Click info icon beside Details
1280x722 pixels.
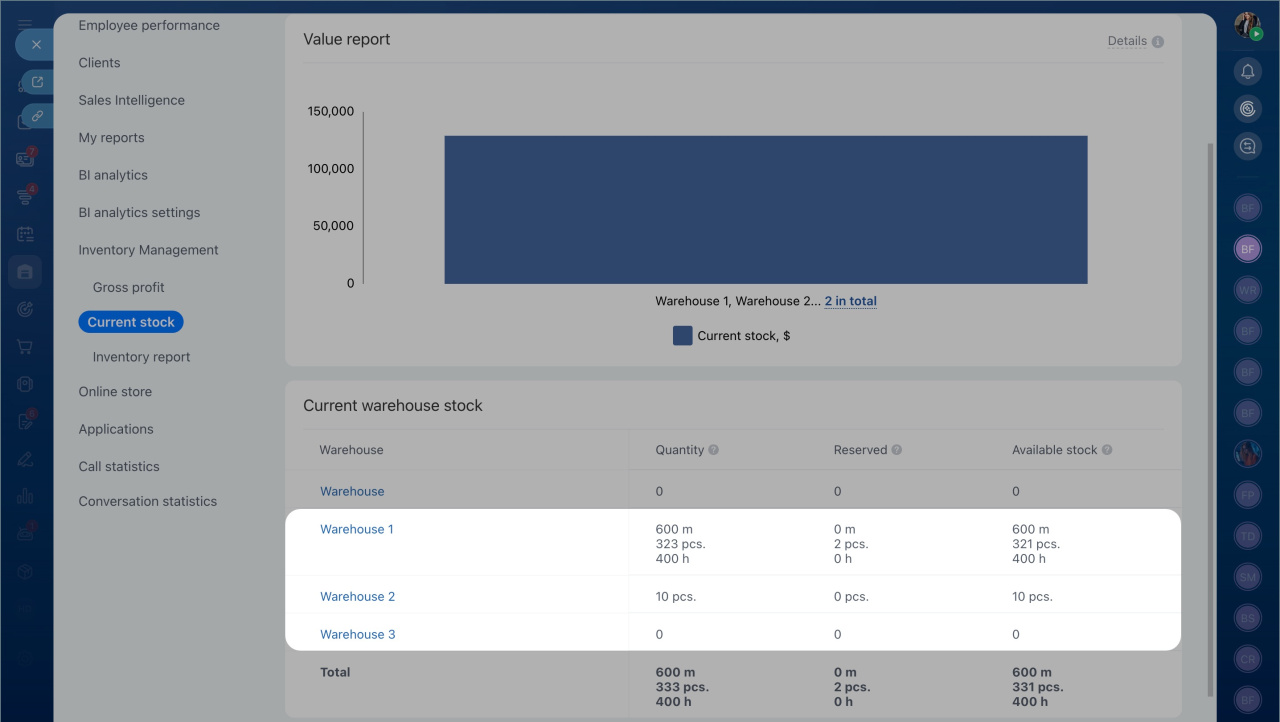[x=1158, y=42]
